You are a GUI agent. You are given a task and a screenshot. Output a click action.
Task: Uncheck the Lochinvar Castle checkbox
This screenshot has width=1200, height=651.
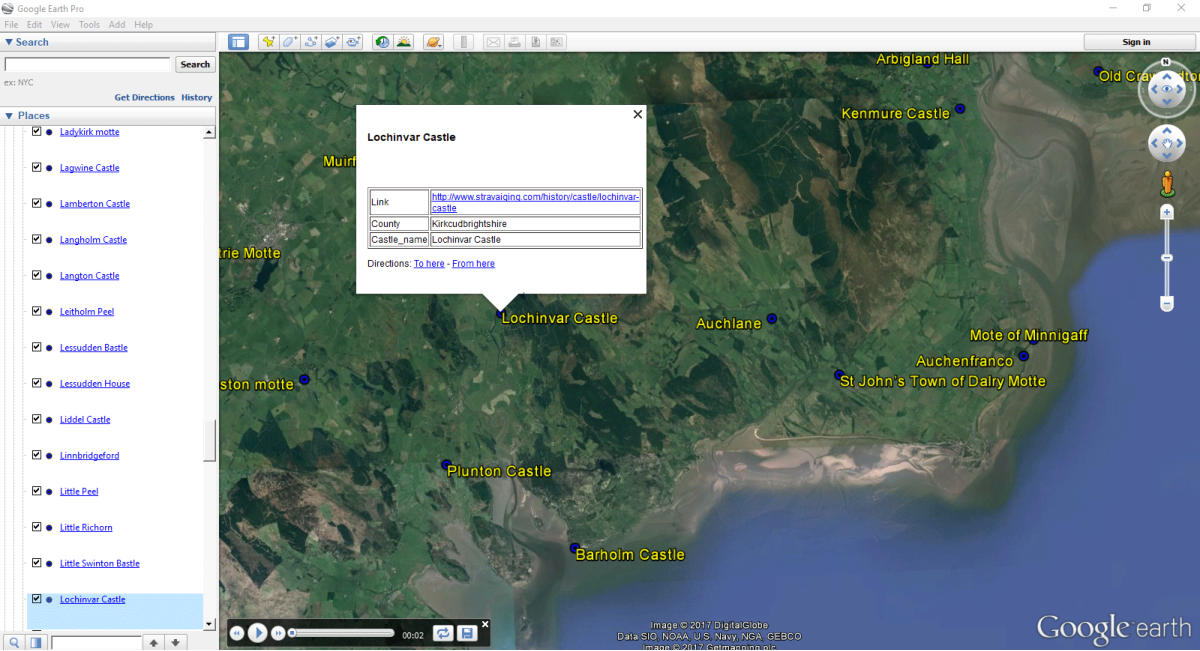tap(37, 599)
